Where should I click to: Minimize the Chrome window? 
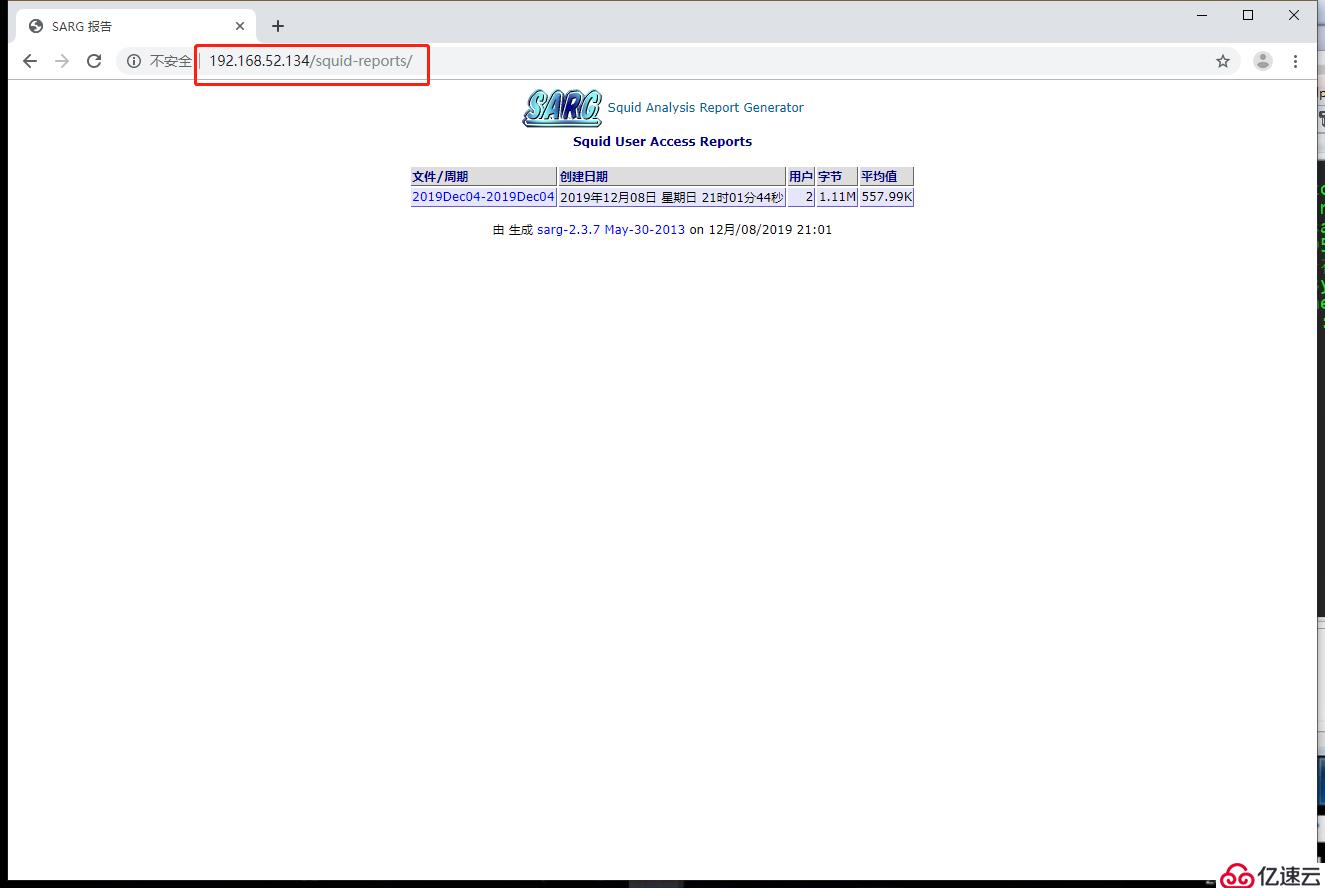click(1204, 15)
